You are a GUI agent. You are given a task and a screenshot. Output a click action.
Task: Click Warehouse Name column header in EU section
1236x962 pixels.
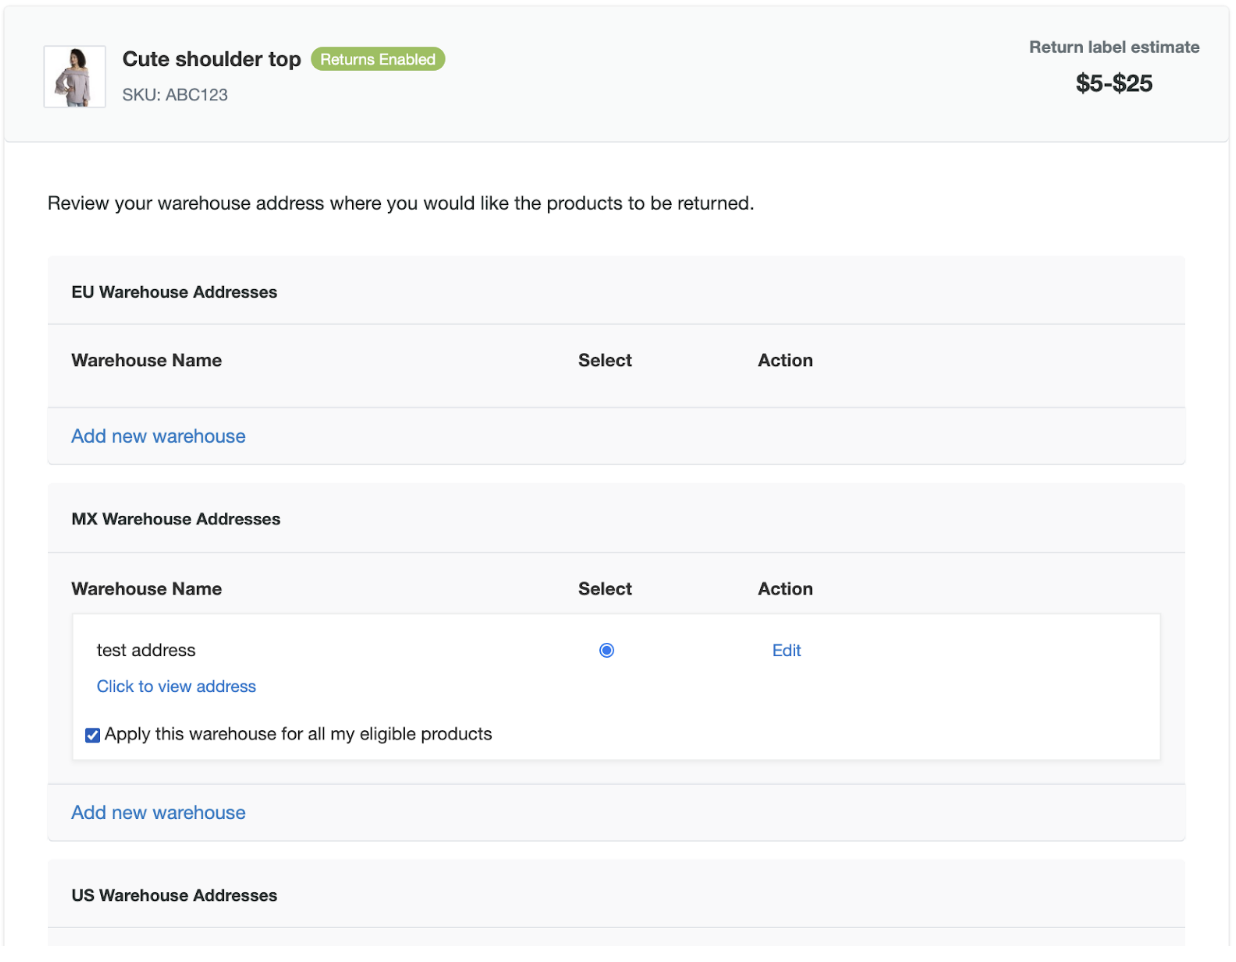pyautogui.click(x=147, y=361)
